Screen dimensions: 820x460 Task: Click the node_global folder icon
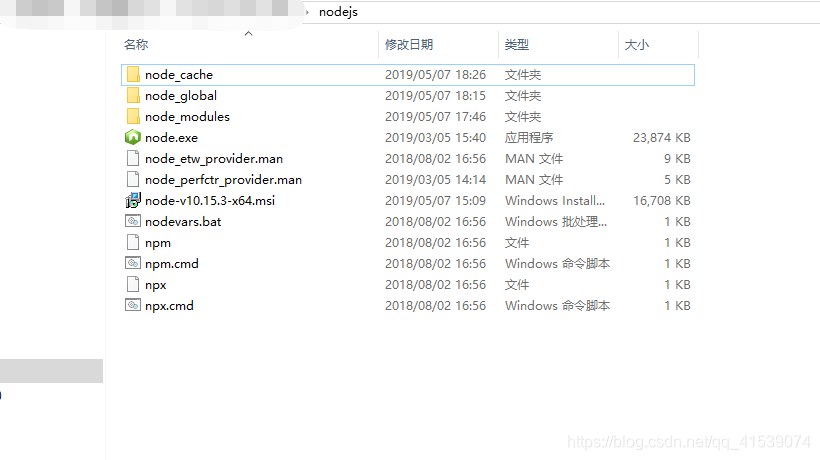tap(133, 96)
